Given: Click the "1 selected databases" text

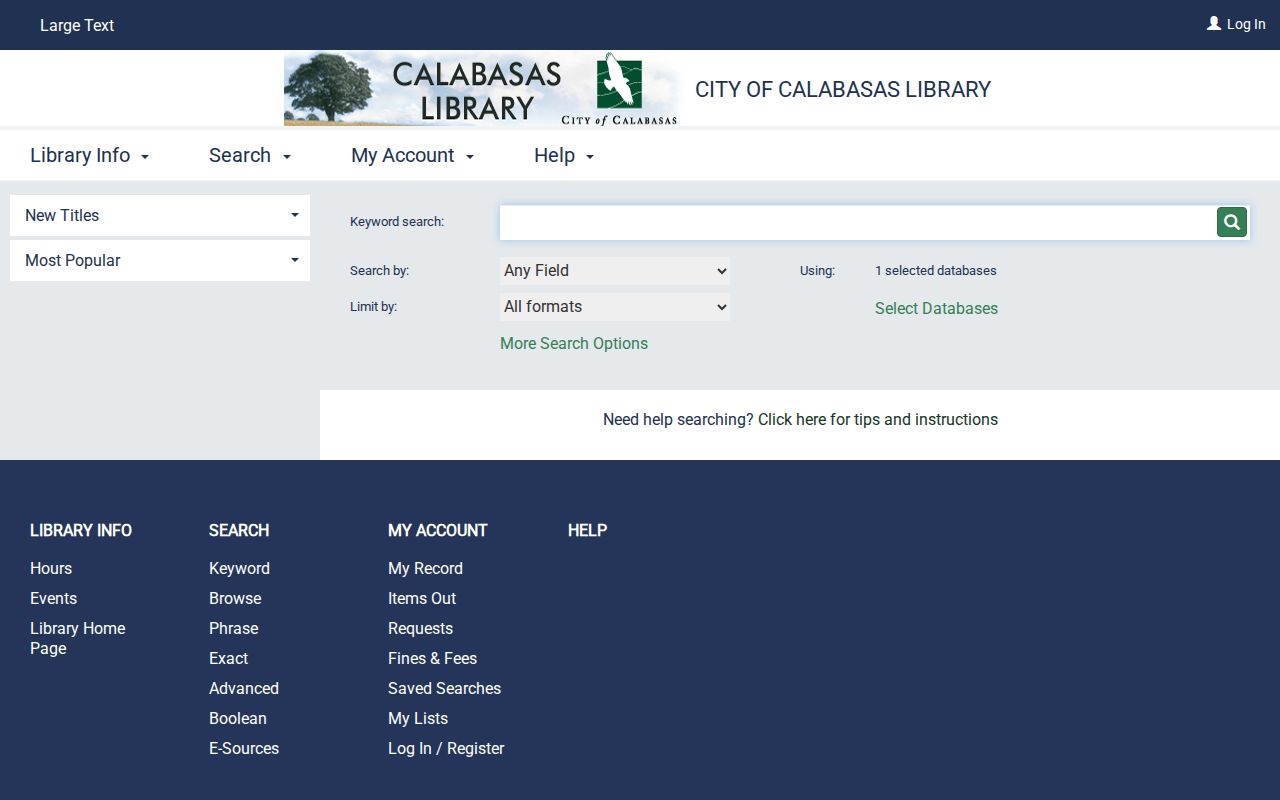Looking at the screenshot, I should pos(936,270).
